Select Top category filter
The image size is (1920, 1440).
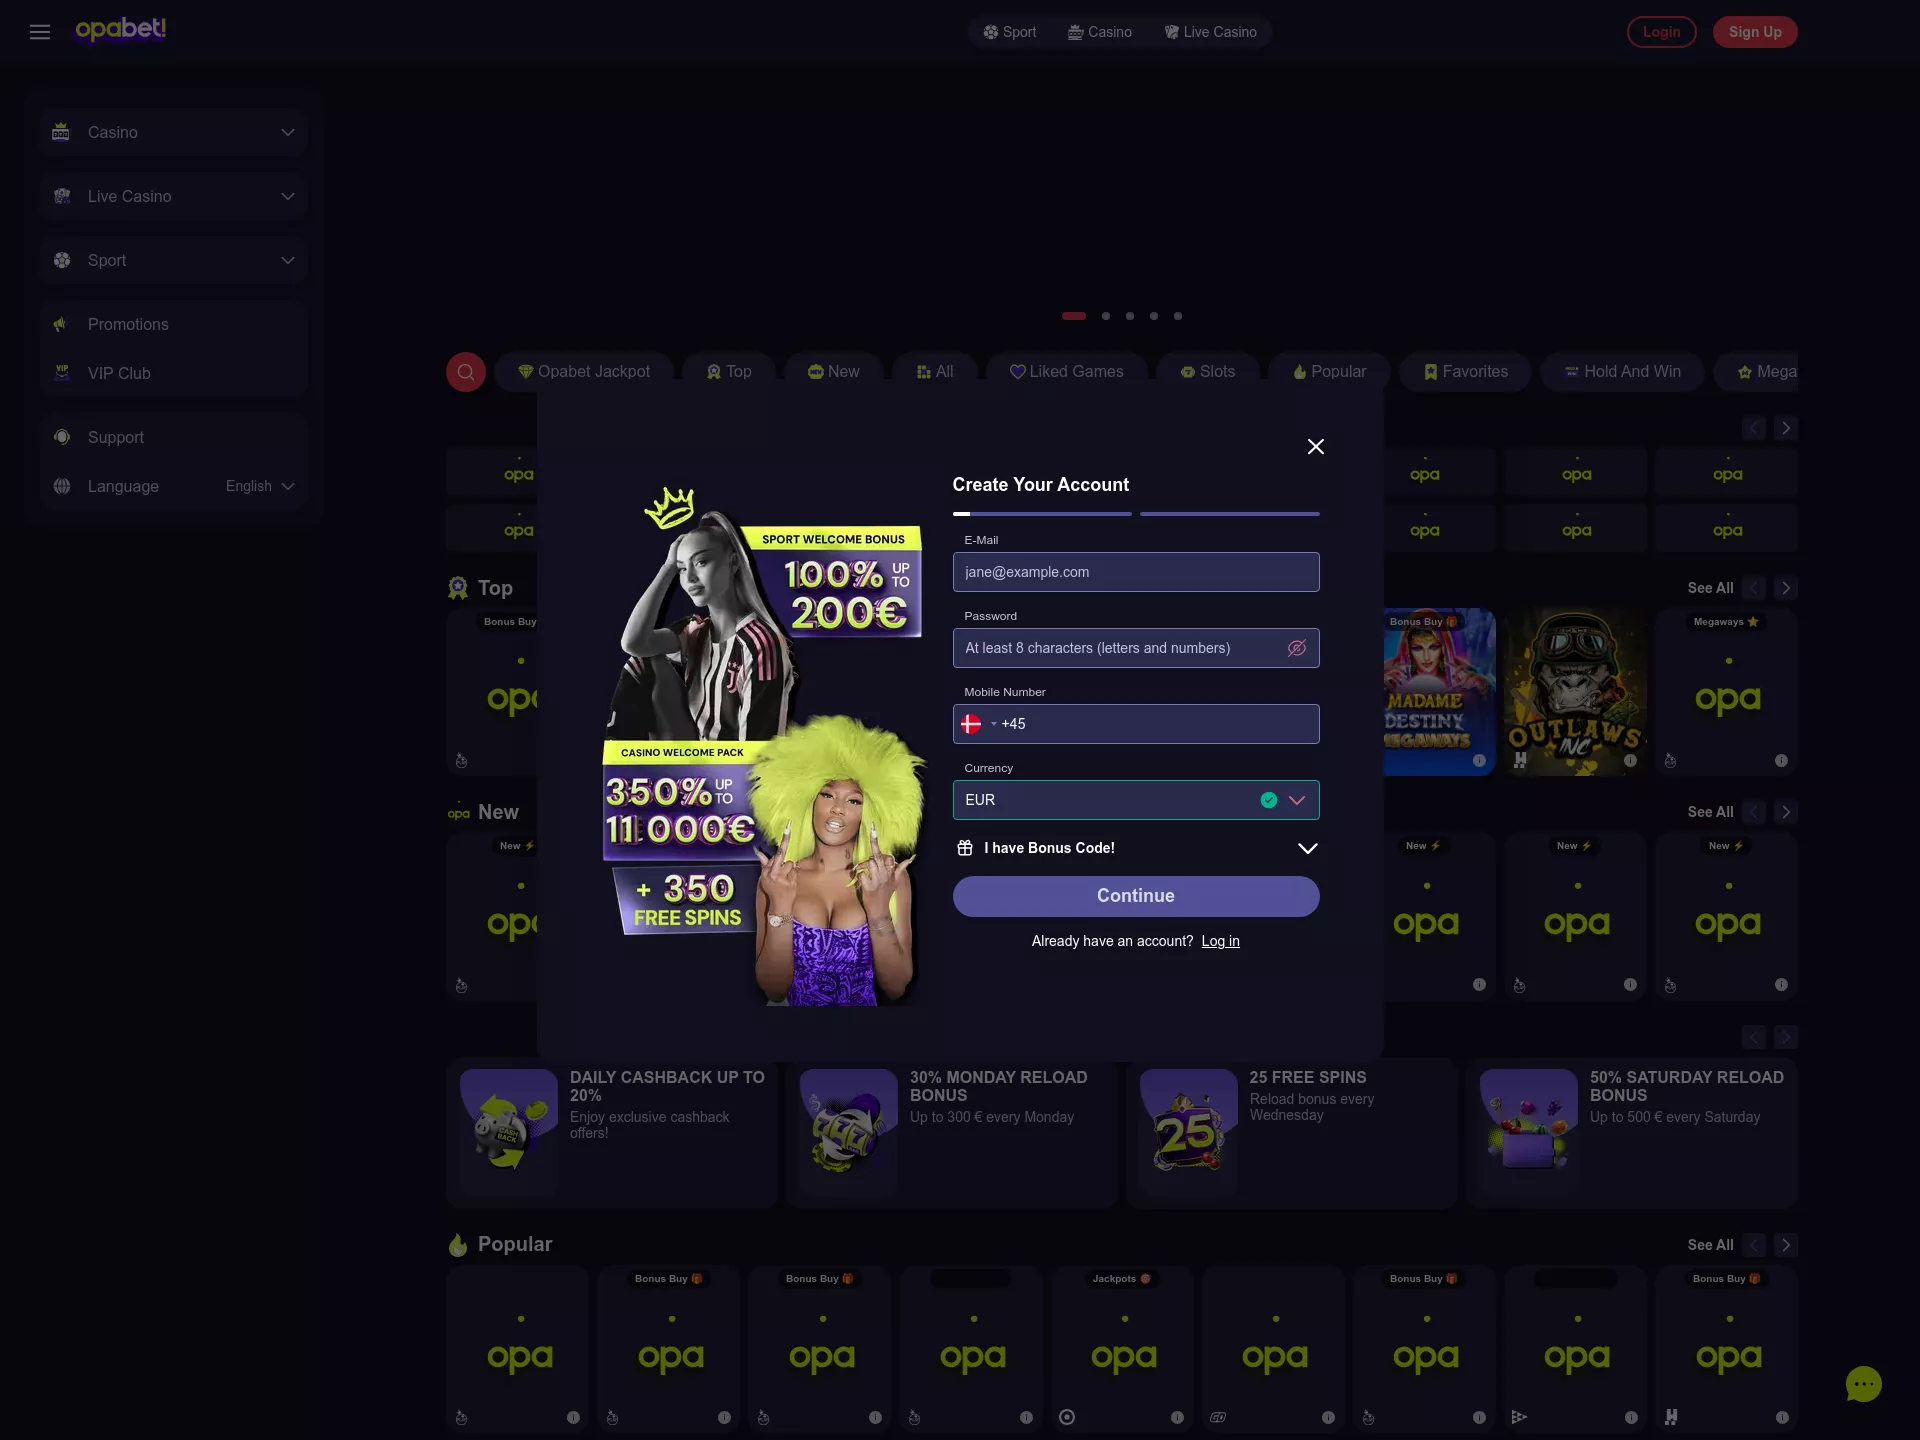pyautogui.click(x=729, y=372)
